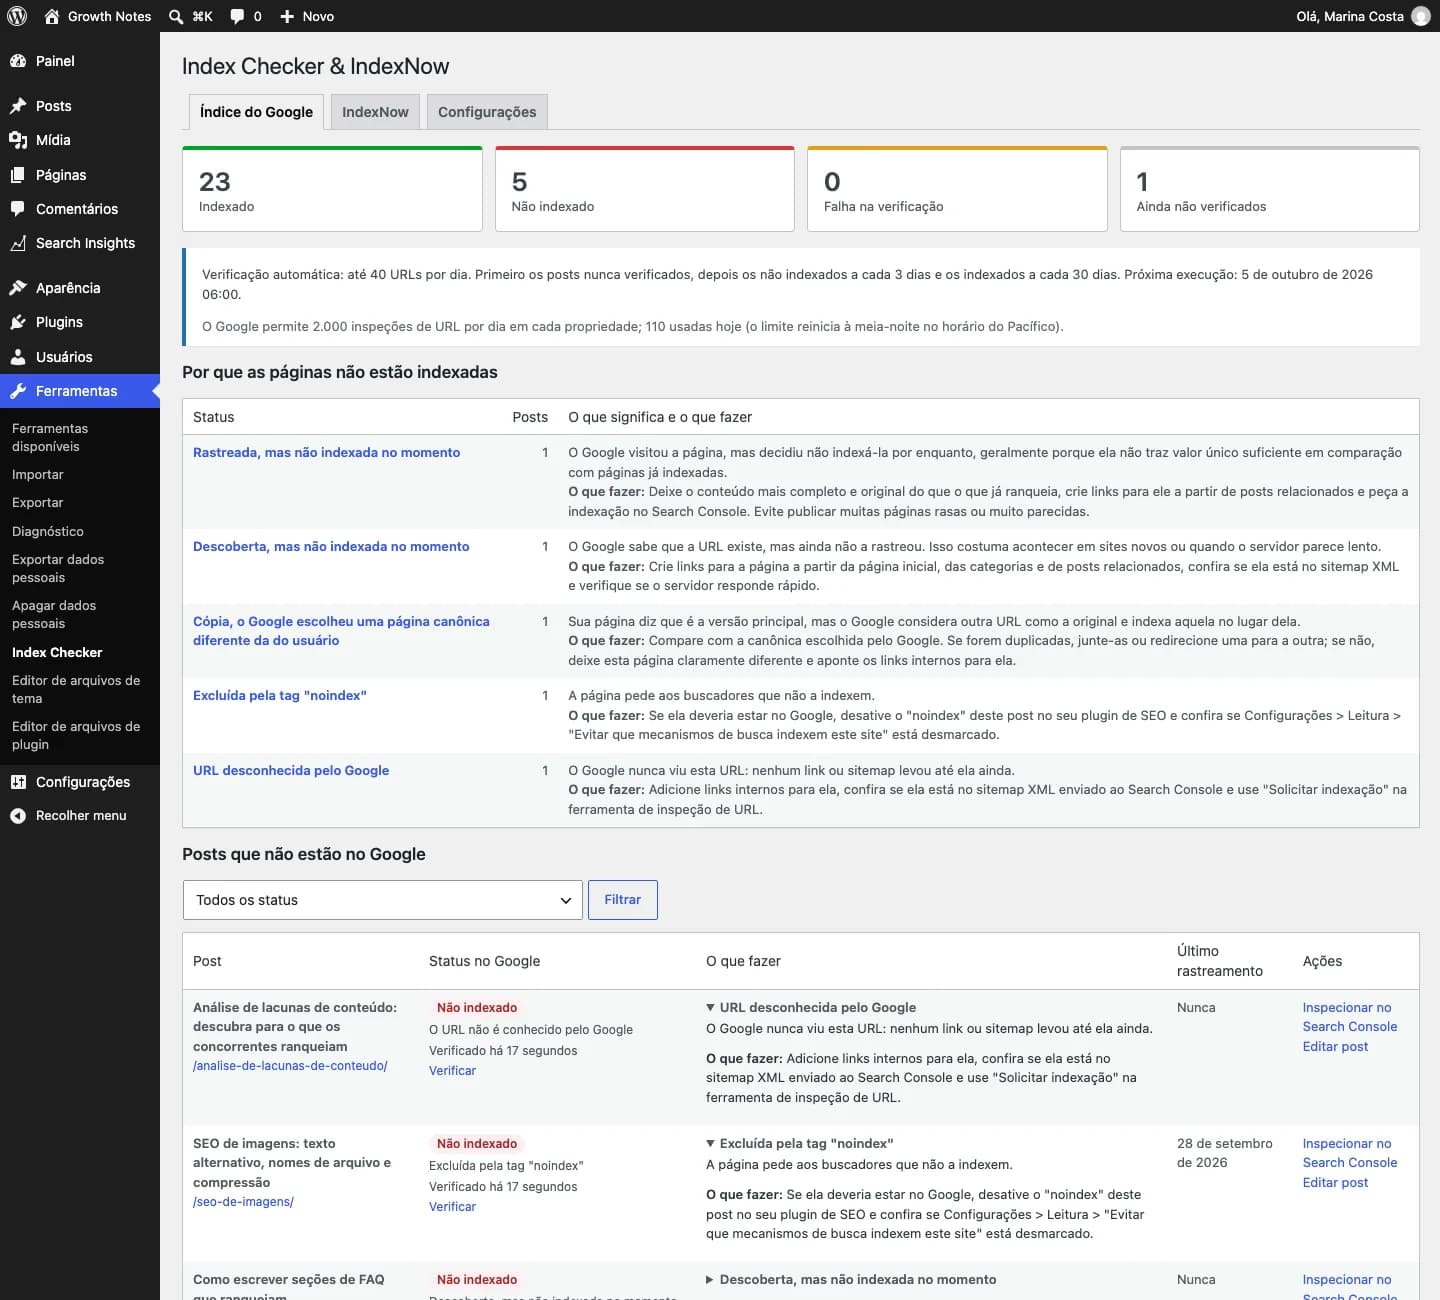The width and height of the screenshot is (1440, 1300).
Task: Click Verificar for the seo-de-imagens post
Action: pyautogui.click(x=452, y=1207)
